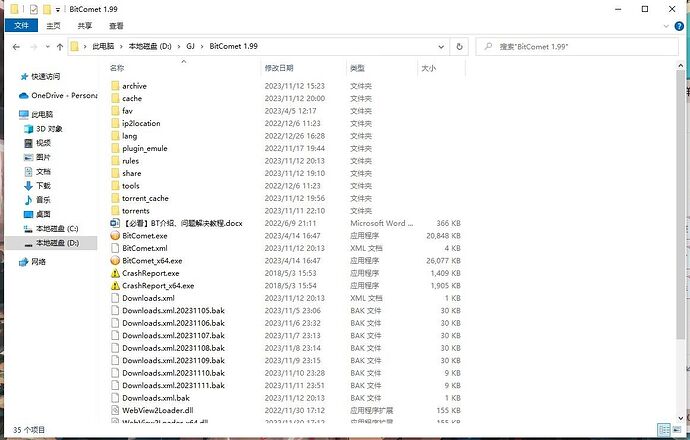The image size is (690, 440).
Task: Select the CrashReport_x64.exe warning icon
Action: (115, 286)
